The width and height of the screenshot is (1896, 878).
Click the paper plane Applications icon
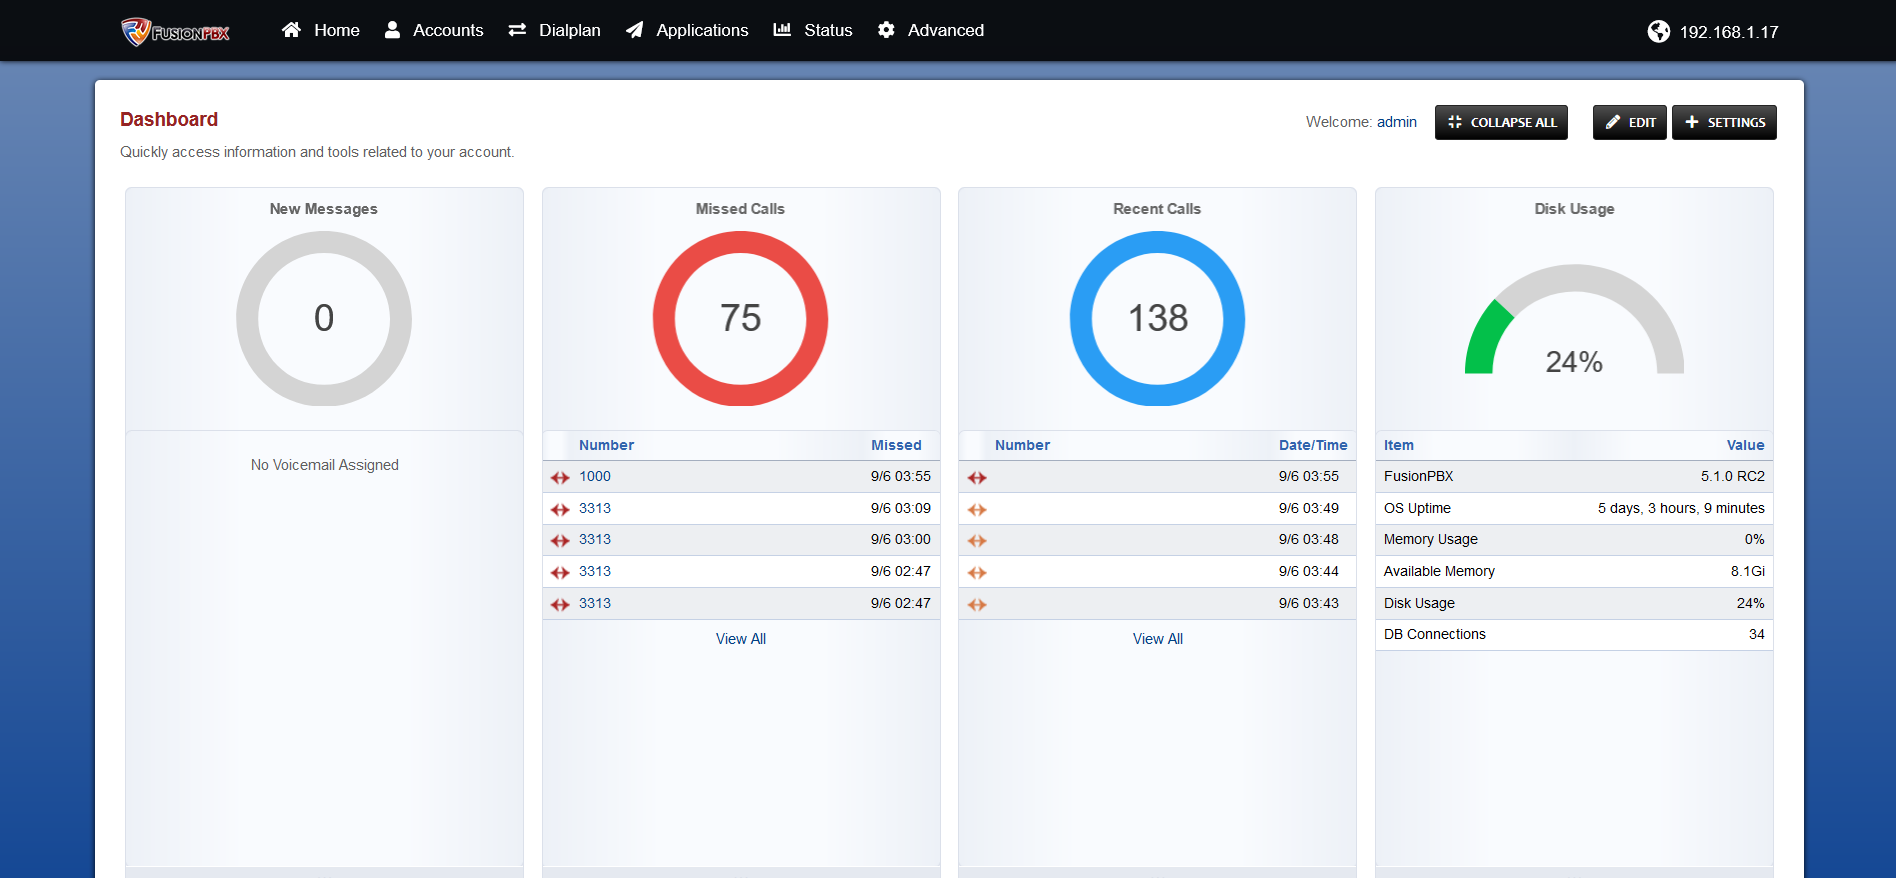(x=634, y=30)
